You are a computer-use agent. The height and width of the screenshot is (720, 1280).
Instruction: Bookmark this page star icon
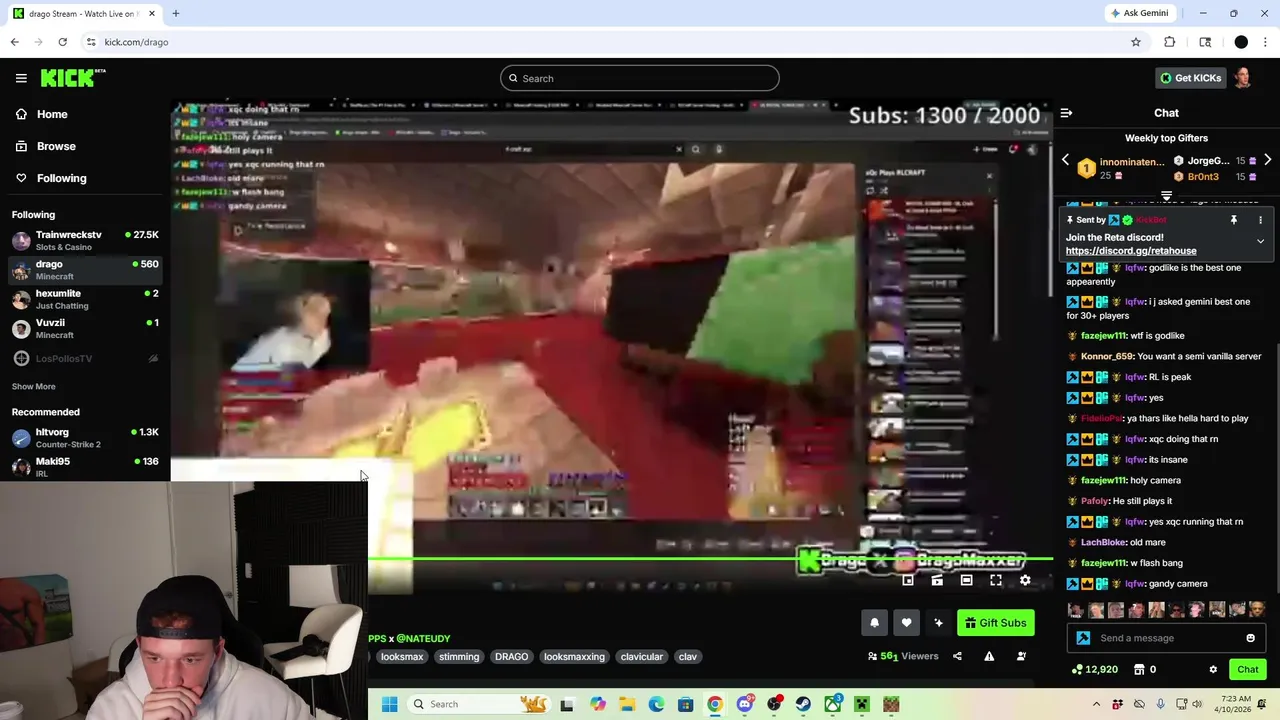click(1136, 42)
